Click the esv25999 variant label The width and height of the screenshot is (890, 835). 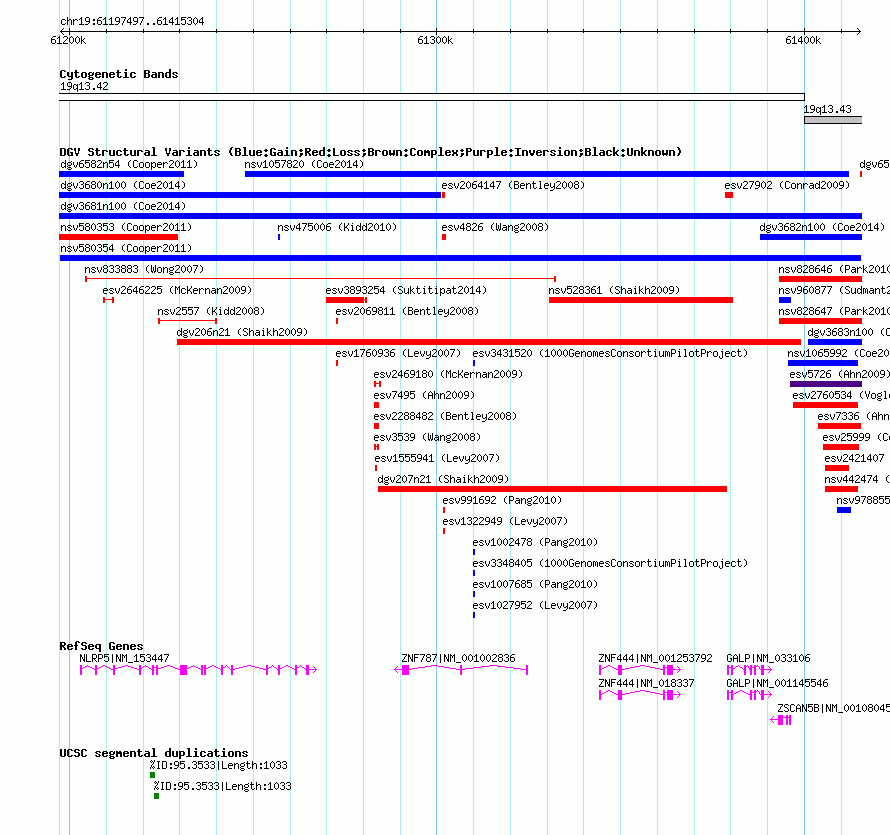856,438
